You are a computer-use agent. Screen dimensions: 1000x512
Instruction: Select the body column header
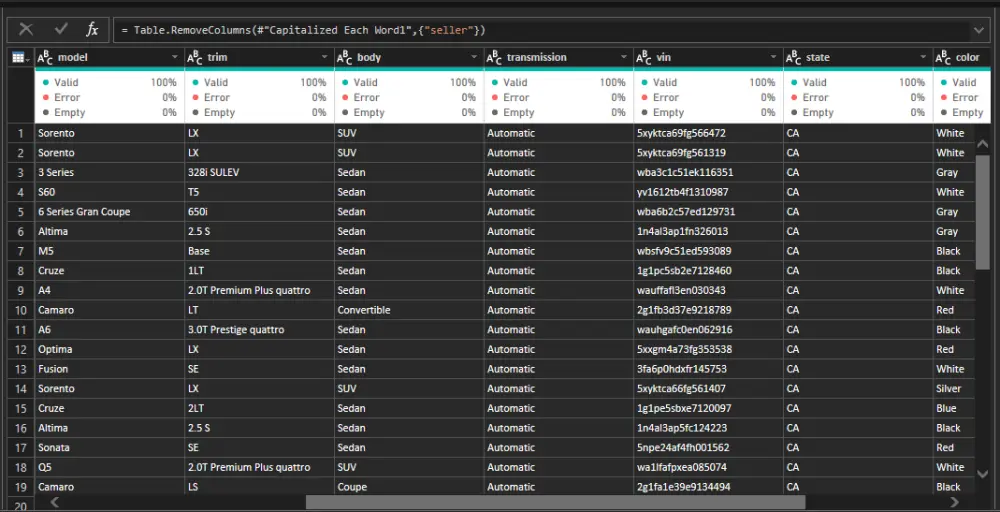point(409,57)
